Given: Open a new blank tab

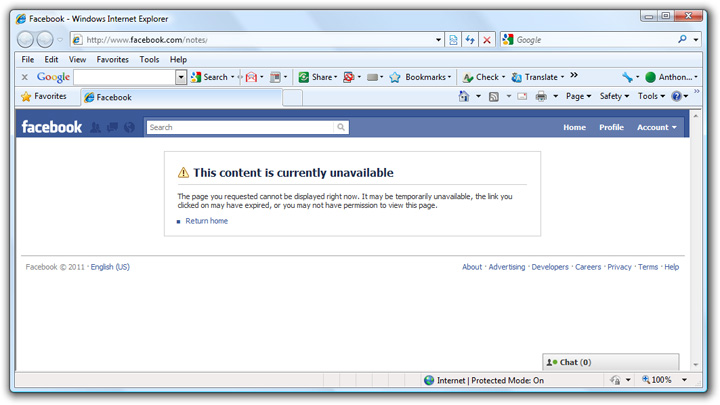Looking at the screenshot, I should [x=292, y=98].
